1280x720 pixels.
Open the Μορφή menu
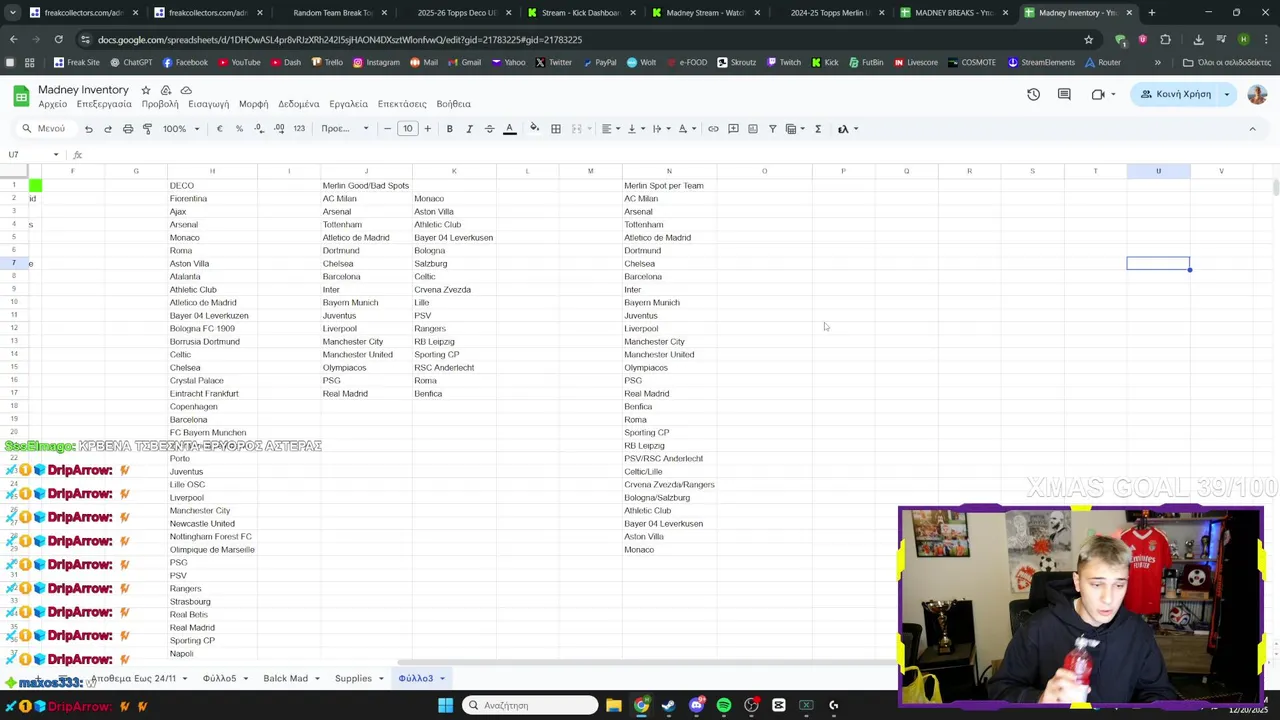[253, 104]
